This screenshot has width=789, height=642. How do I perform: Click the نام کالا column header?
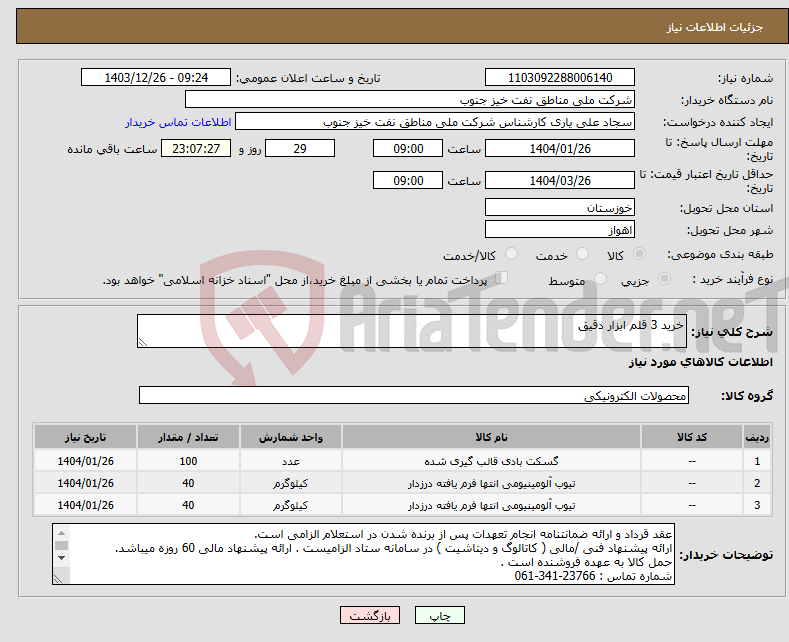point(491,437)
